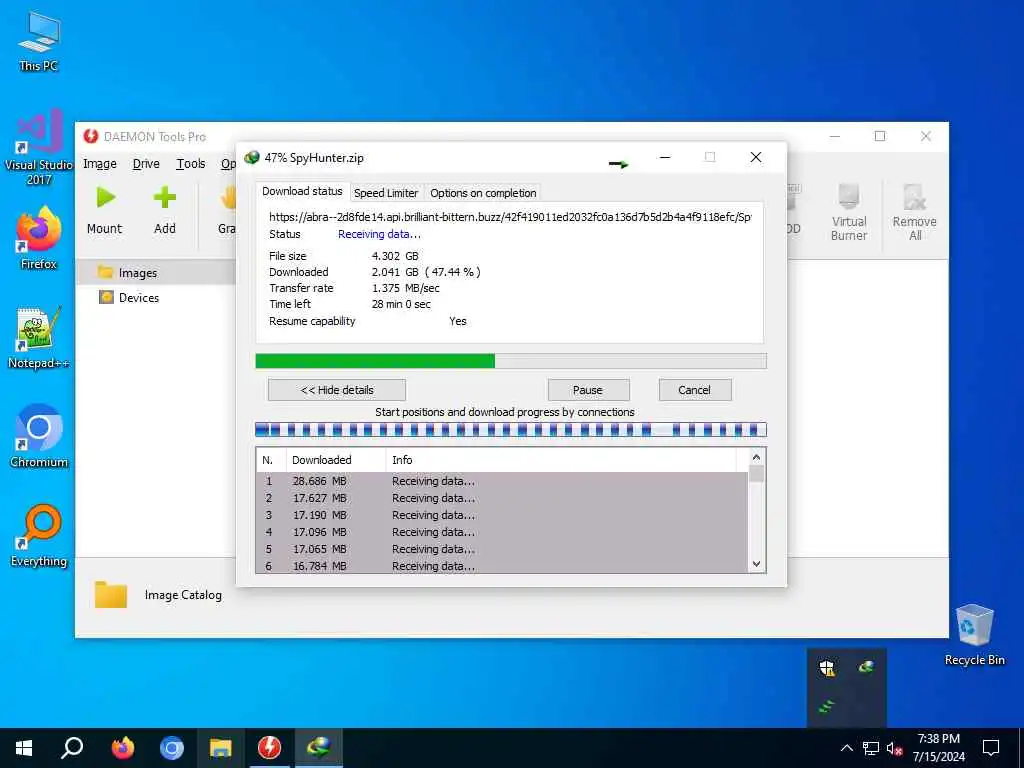Select connection row with 28.686 MB
Image resolution: width=1024 pixels, height=768 pixels.
[x=502, y=481]
